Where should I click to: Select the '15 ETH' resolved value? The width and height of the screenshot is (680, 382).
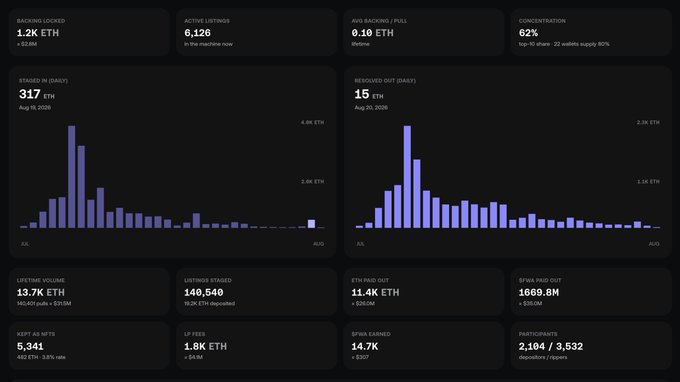click(369, 94)
